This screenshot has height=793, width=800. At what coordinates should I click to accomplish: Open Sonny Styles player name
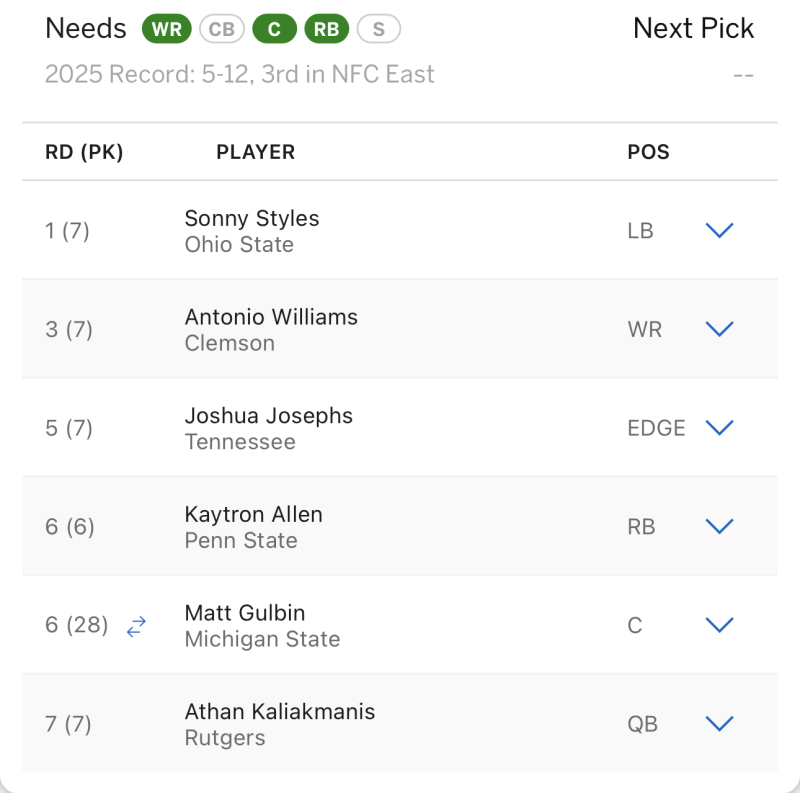click(252, 218)
